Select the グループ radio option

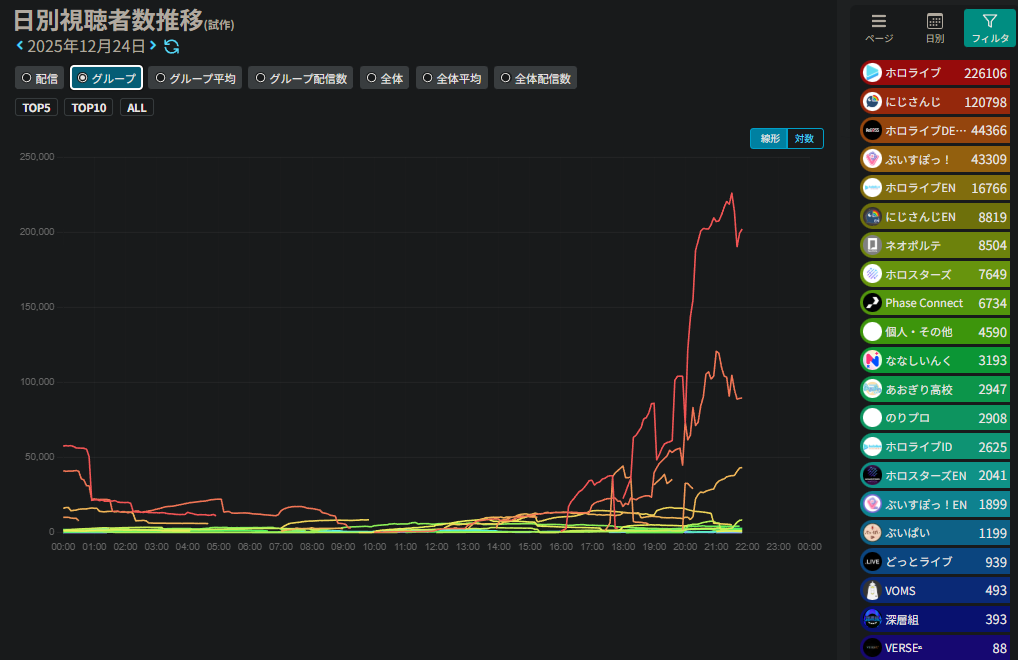(106, 78)
